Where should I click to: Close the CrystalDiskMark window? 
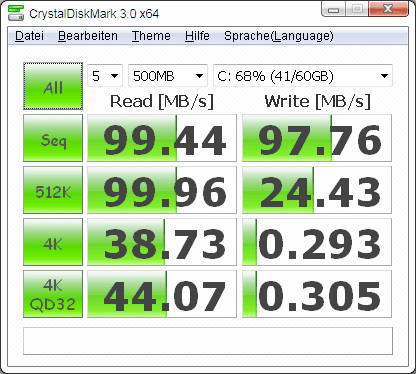389,9
